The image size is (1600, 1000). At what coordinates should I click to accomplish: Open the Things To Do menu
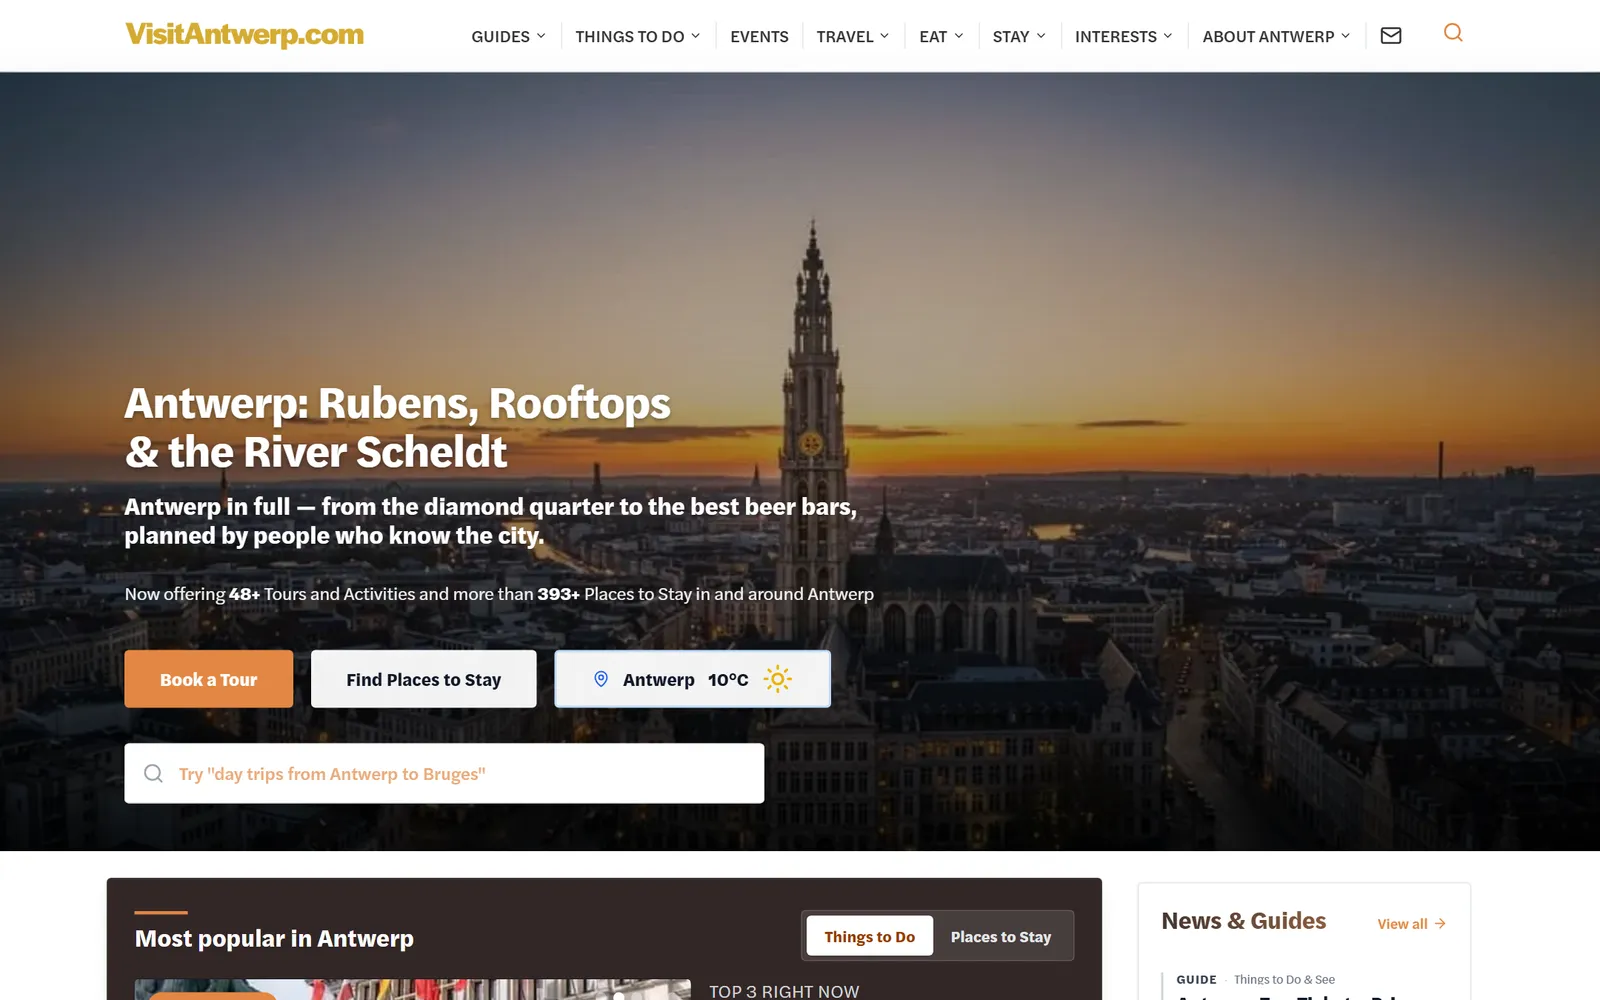[630, 37]
